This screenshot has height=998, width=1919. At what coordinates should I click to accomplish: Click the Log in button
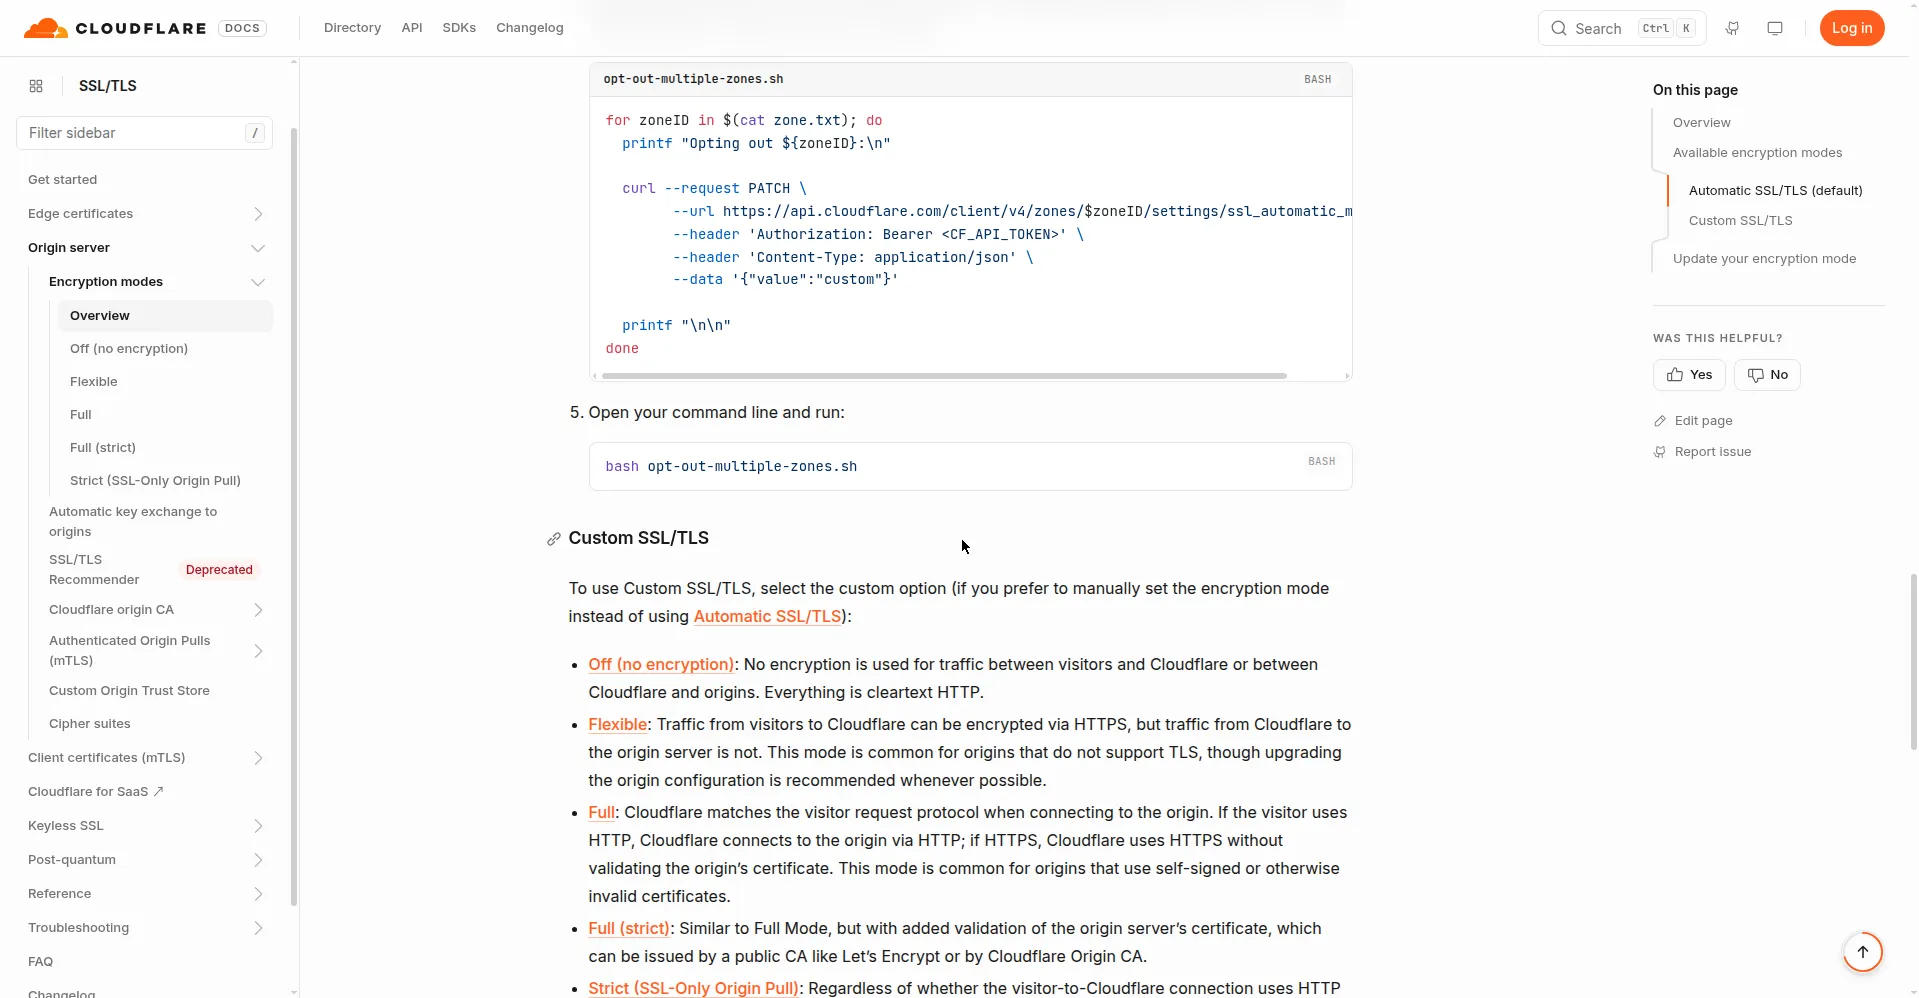click(x=1852, y=28)
